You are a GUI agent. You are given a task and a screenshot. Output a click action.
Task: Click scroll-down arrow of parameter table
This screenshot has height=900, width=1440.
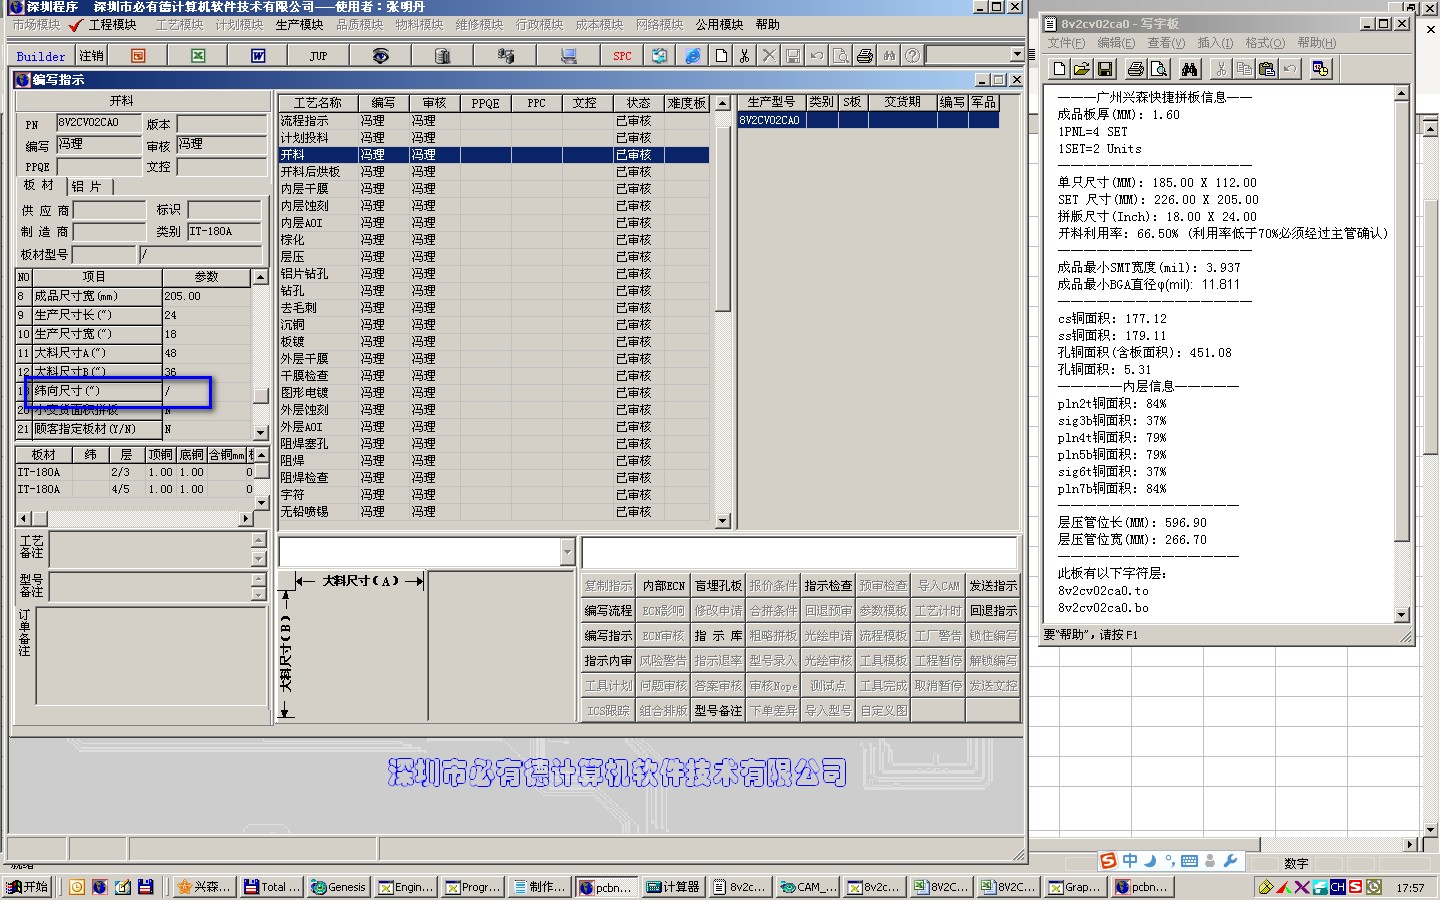click(x=260, y=433)
